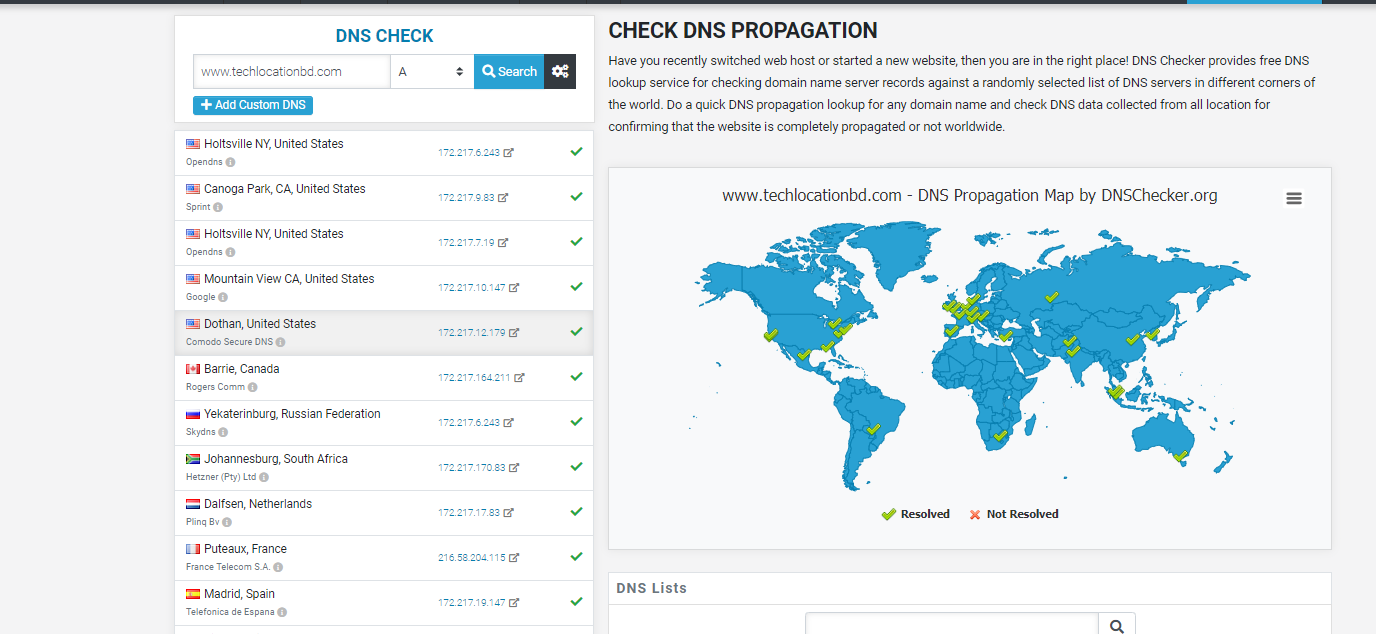The image size is (1376, 634).
Task: Open the record type dropdown showing A
Action: [431, 71]
